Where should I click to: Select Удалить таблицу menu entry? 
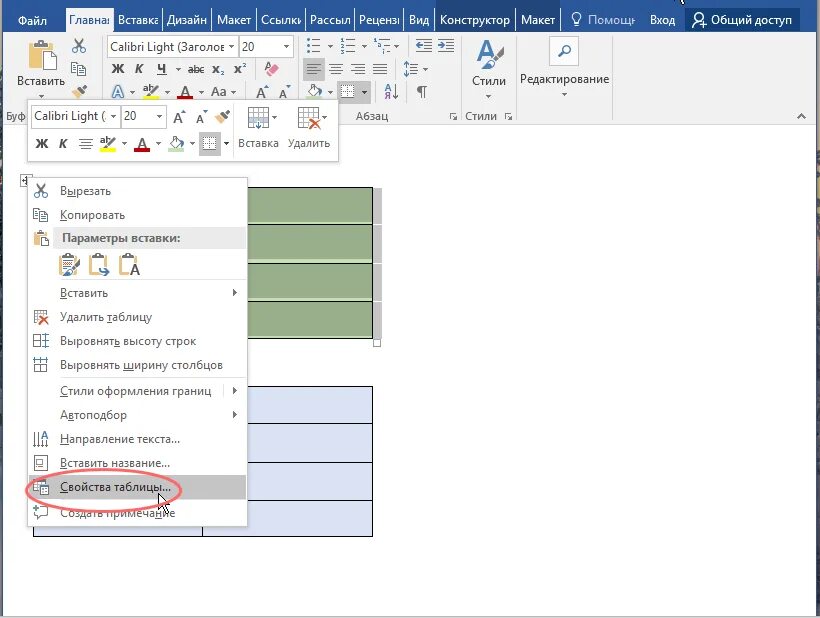(x=138, y=317)
